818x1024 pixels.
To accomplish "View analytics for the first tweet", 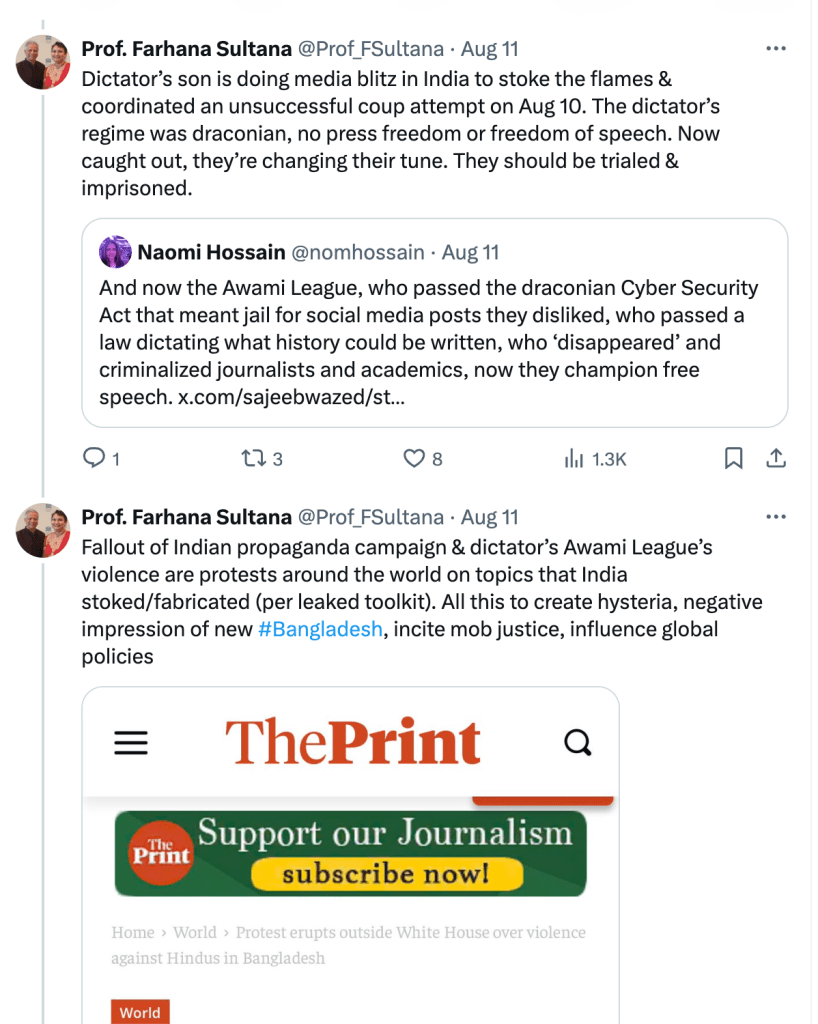I will pyautogui.click(x=574, y=458).
